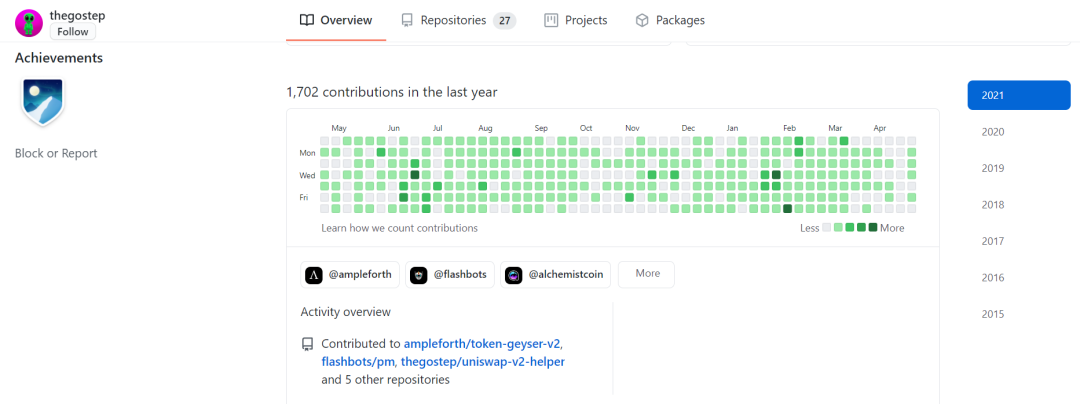Click the Packages cube icon
Image resolution: width=1080 pixels, height=404 pixels.
pos(642,20)
